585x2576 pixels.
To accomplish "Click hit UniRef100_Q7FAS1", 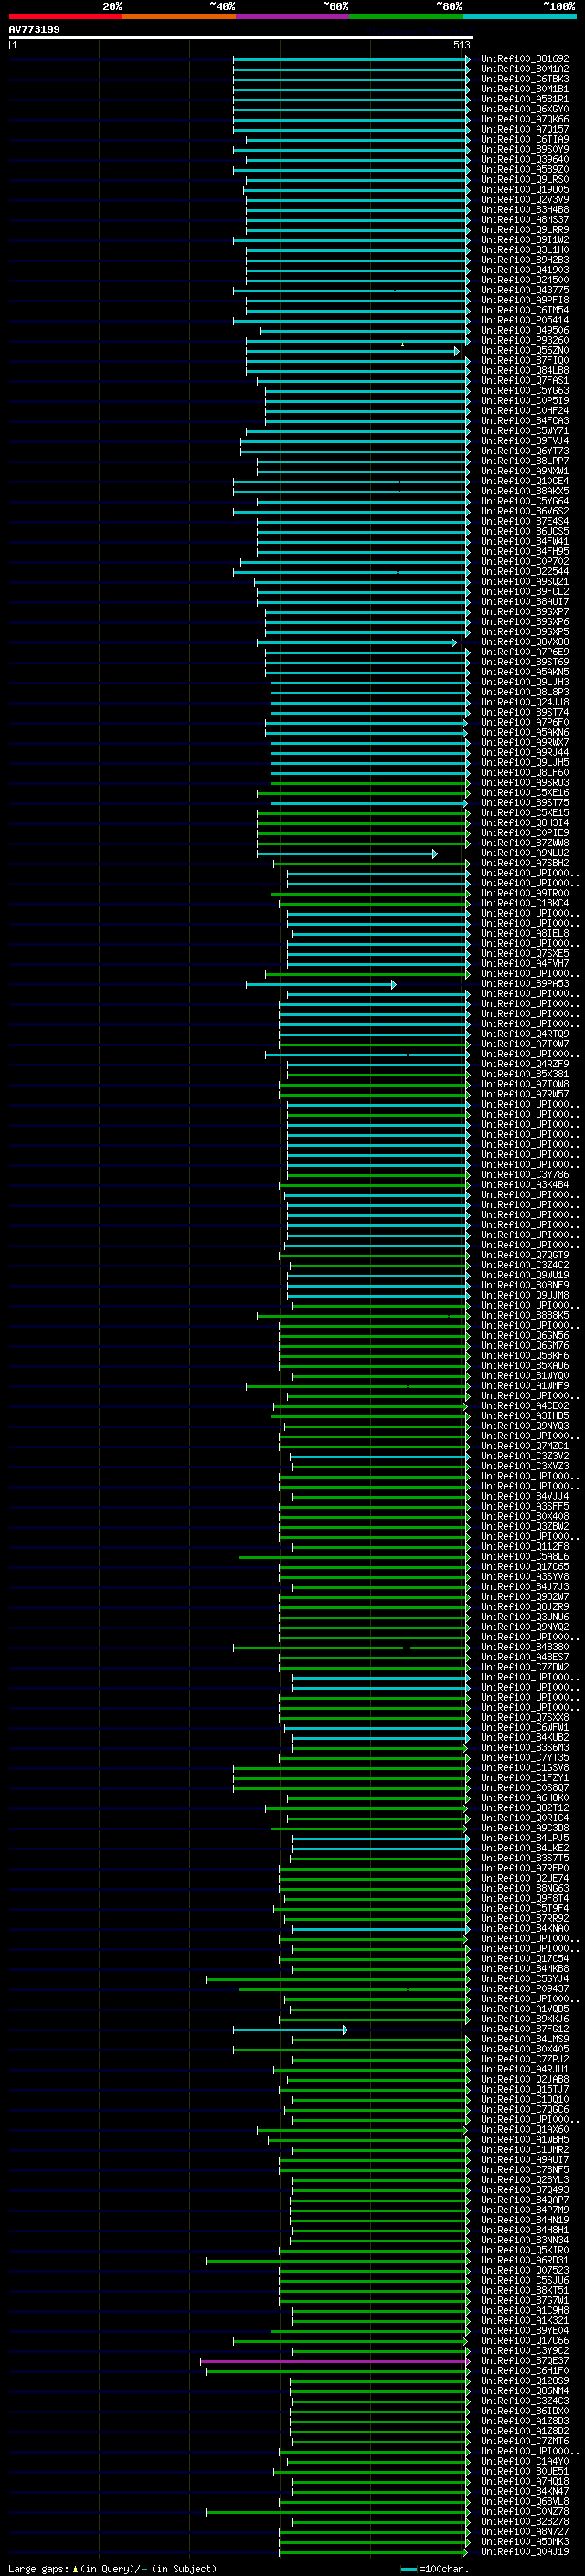I will coord(524,380).
